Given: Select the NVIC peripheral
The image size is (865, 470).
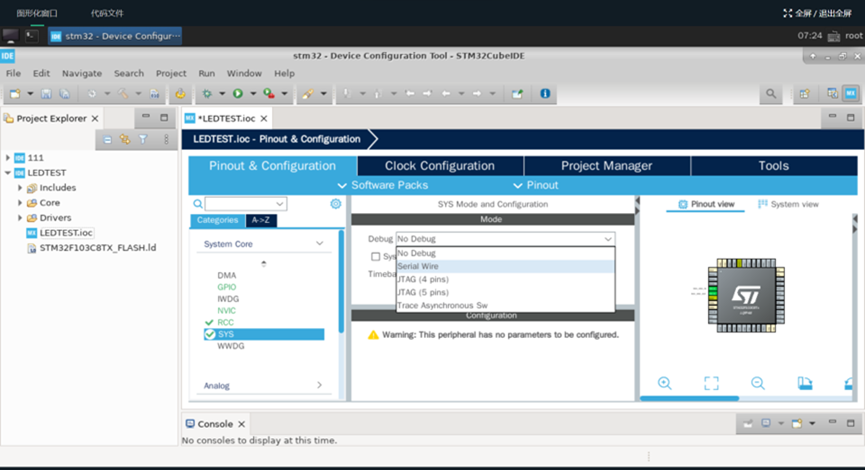Looking at the screenshot, I should (x=226, y=311).
